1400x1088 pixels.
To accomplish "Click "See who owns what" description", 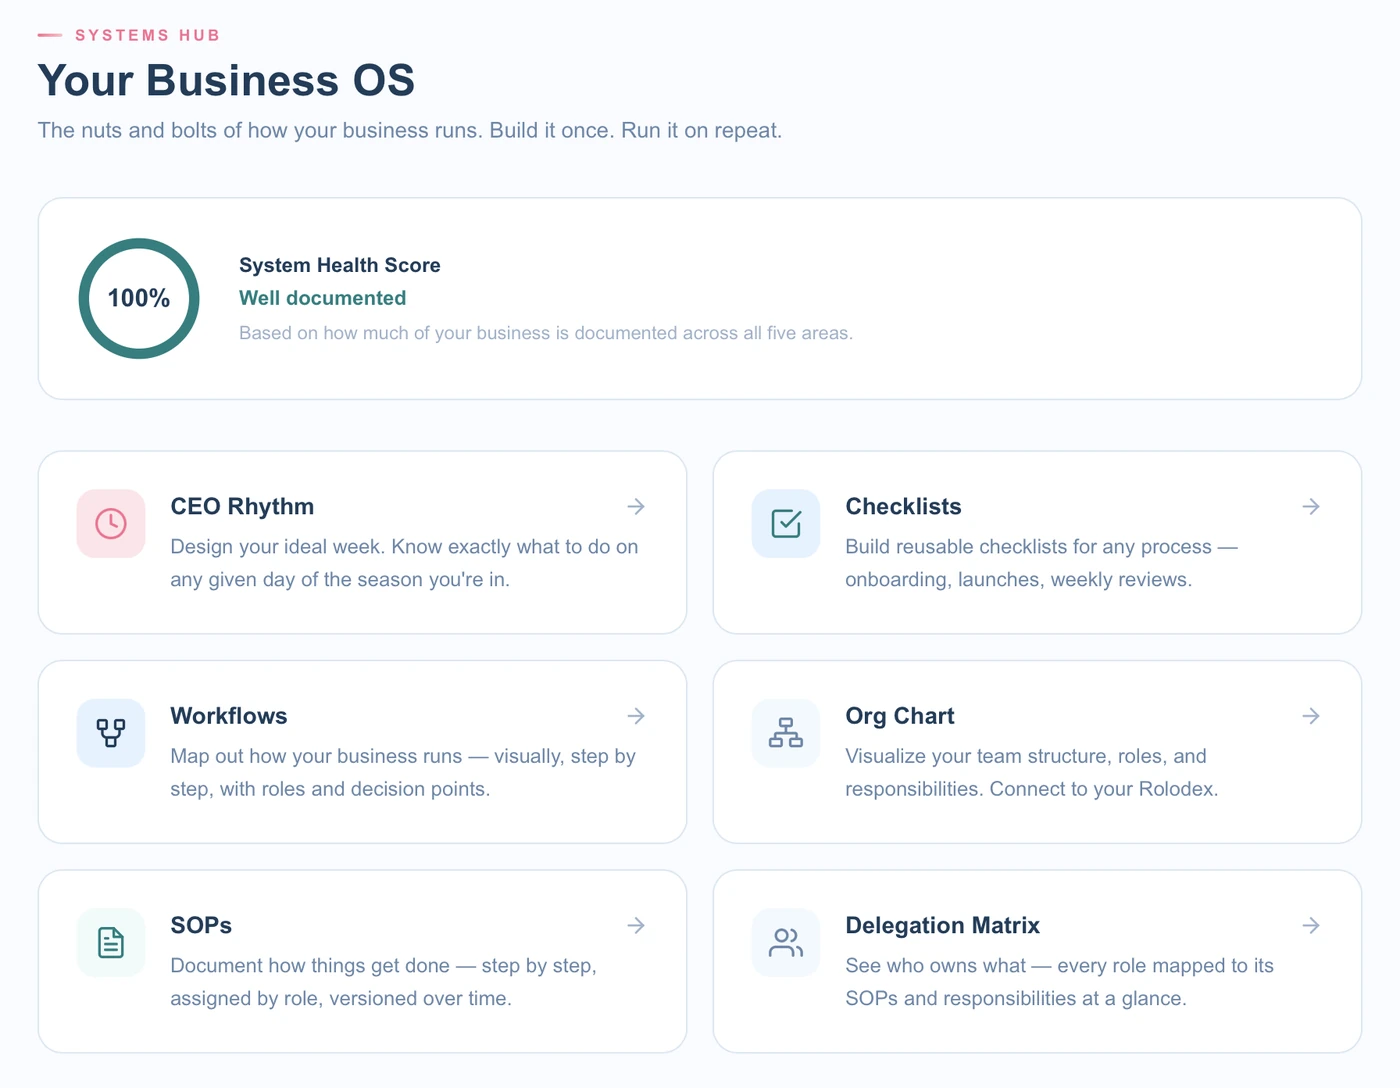I will 1060,982.
